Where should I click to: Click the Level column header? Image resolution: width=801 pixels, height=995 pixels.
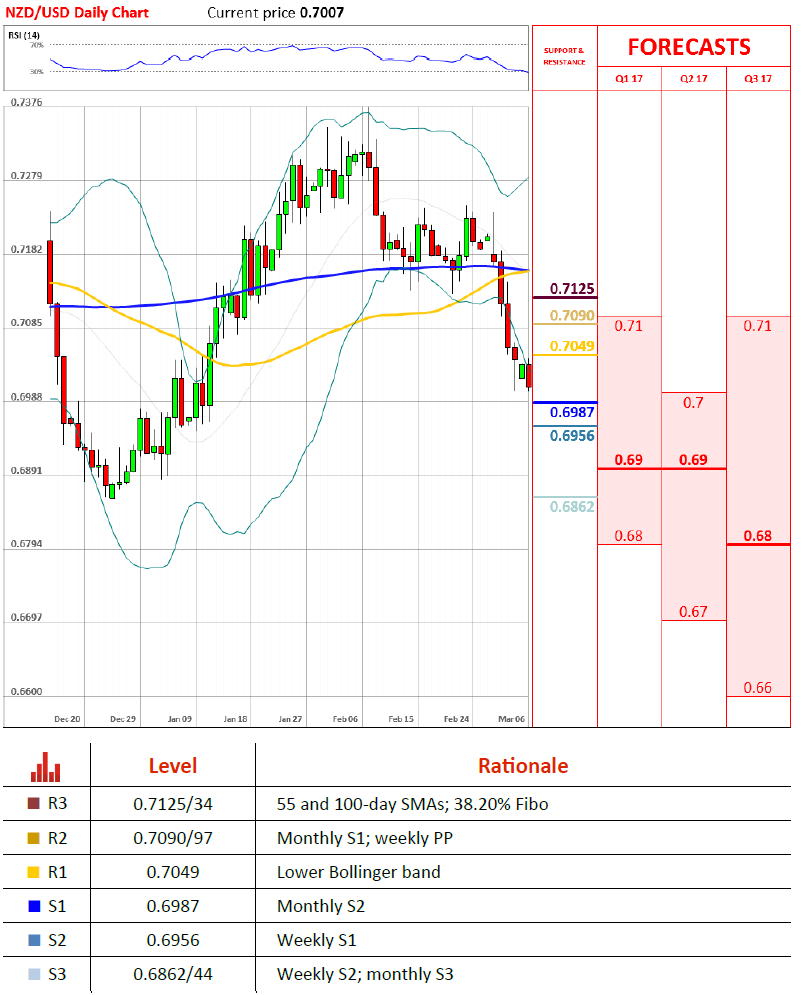[x=173, y=766]
